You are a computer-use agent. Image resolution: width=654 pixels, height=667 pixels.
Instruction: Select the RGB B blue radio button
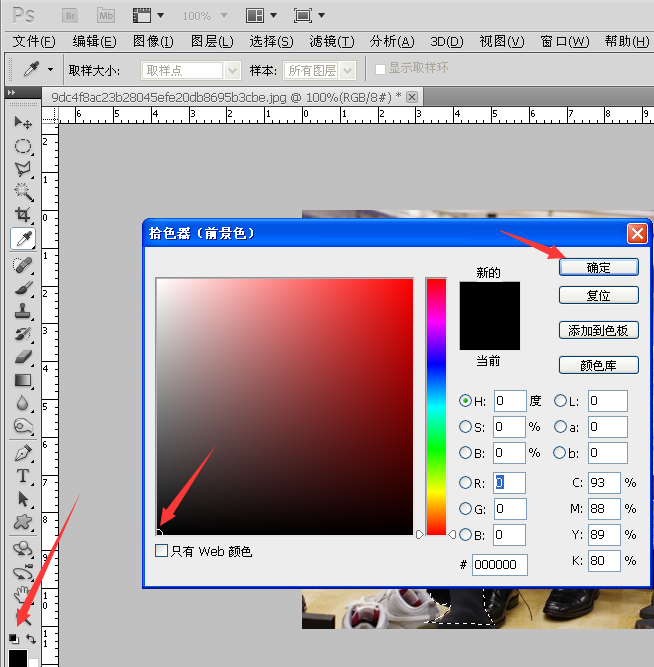point(465,535)
